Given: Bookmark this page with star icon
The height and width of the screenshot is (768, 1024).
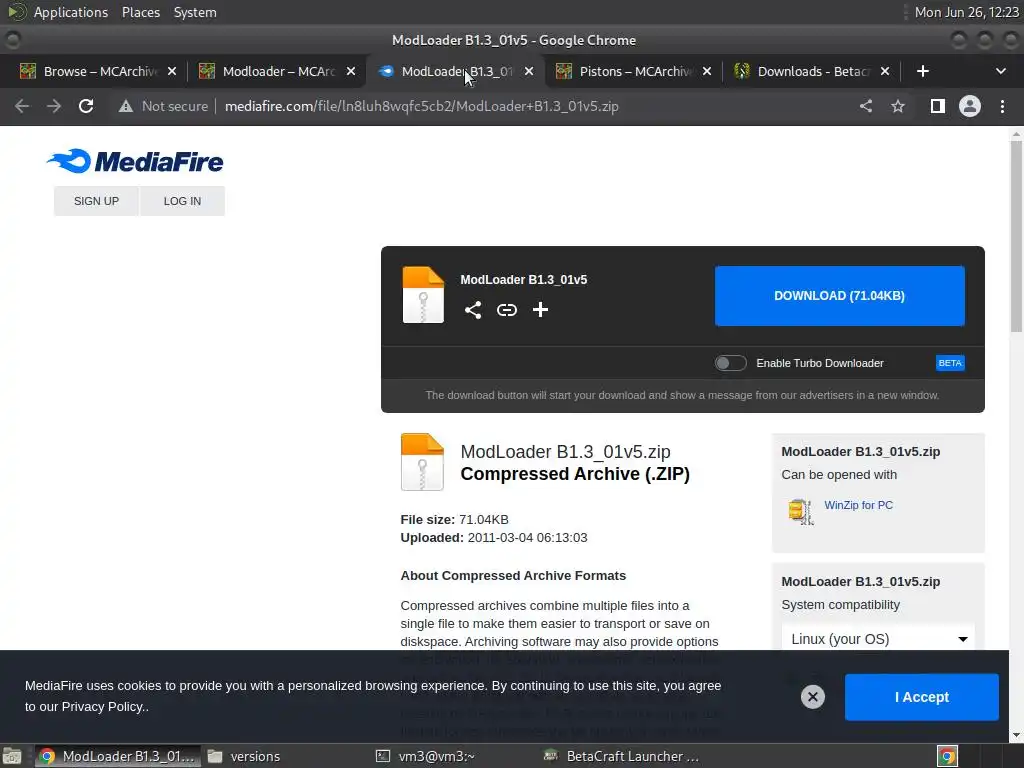Looking at the screenshot, I should [898, 106].
